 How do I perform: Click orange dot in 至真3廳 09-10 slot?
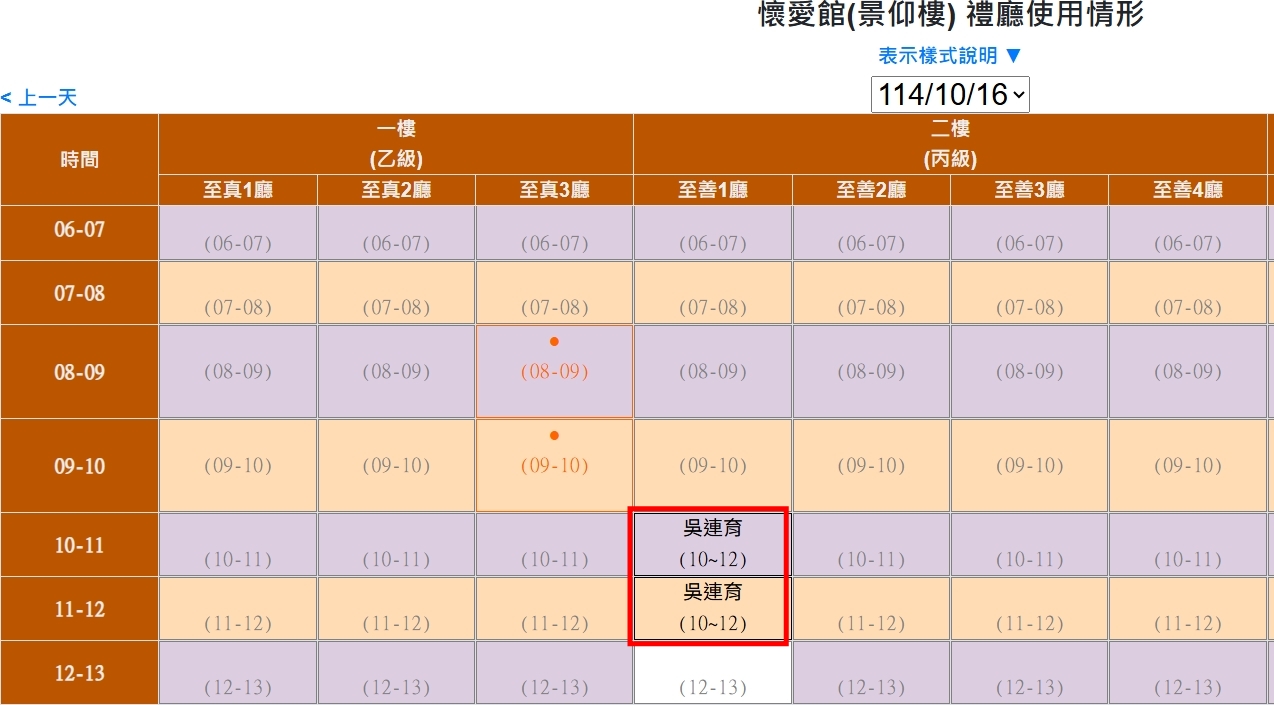click(554, 436)
